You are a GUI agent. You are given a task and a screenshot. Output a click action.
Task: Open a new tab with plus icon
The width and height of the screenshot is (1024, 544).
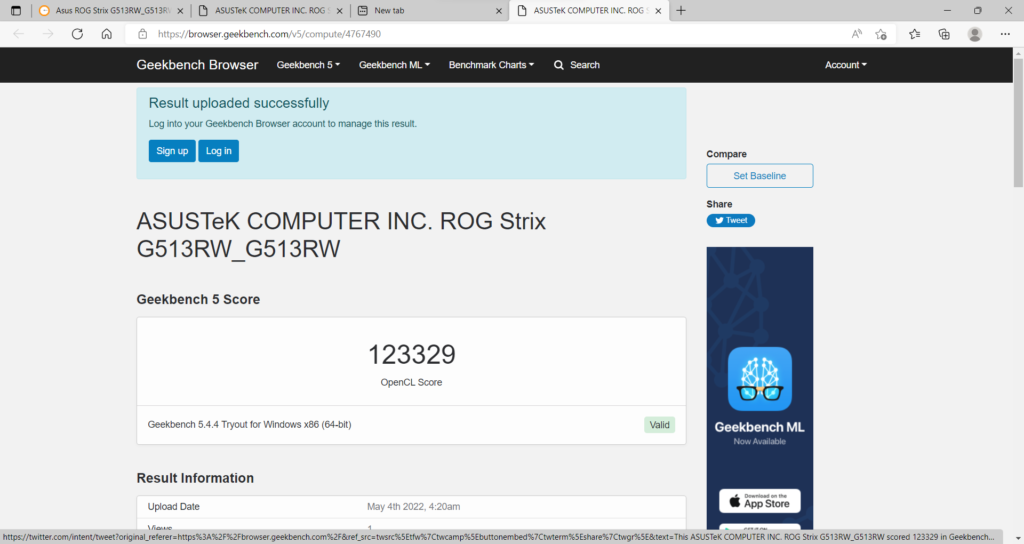[x=680, y=10]
